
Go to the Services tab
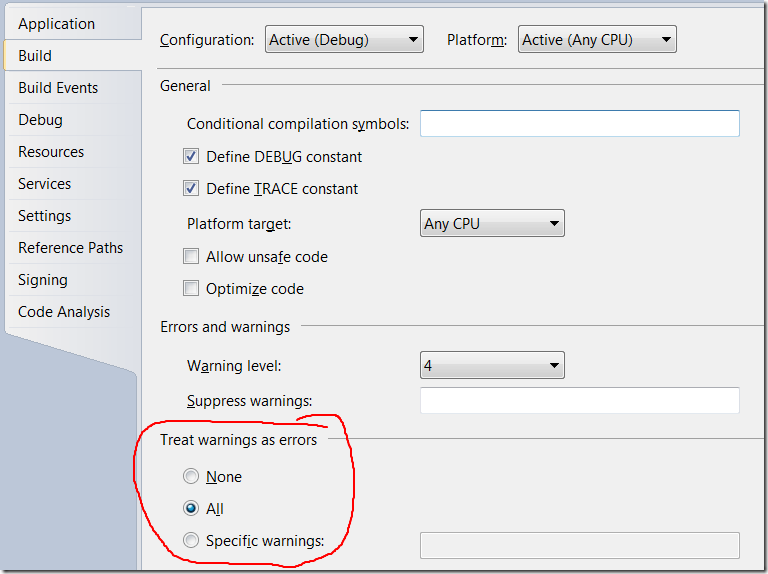[x=44, y=184]
